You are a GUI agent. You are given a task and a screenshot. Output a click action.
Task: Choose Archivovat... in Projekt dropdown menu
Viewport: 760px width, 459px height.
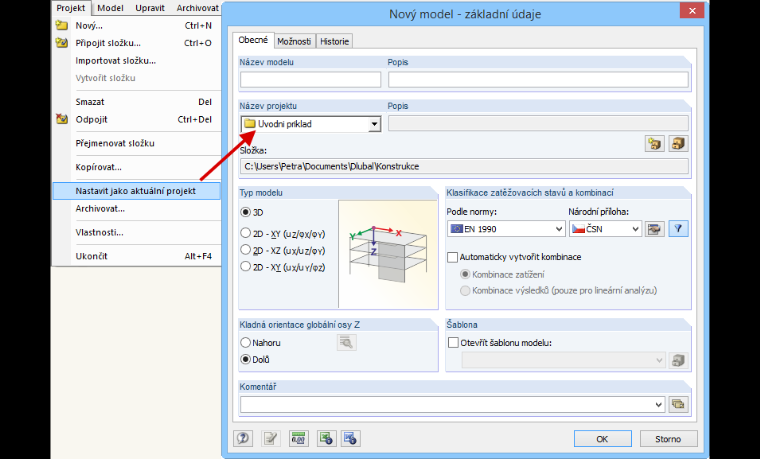[x=136, y=208]
